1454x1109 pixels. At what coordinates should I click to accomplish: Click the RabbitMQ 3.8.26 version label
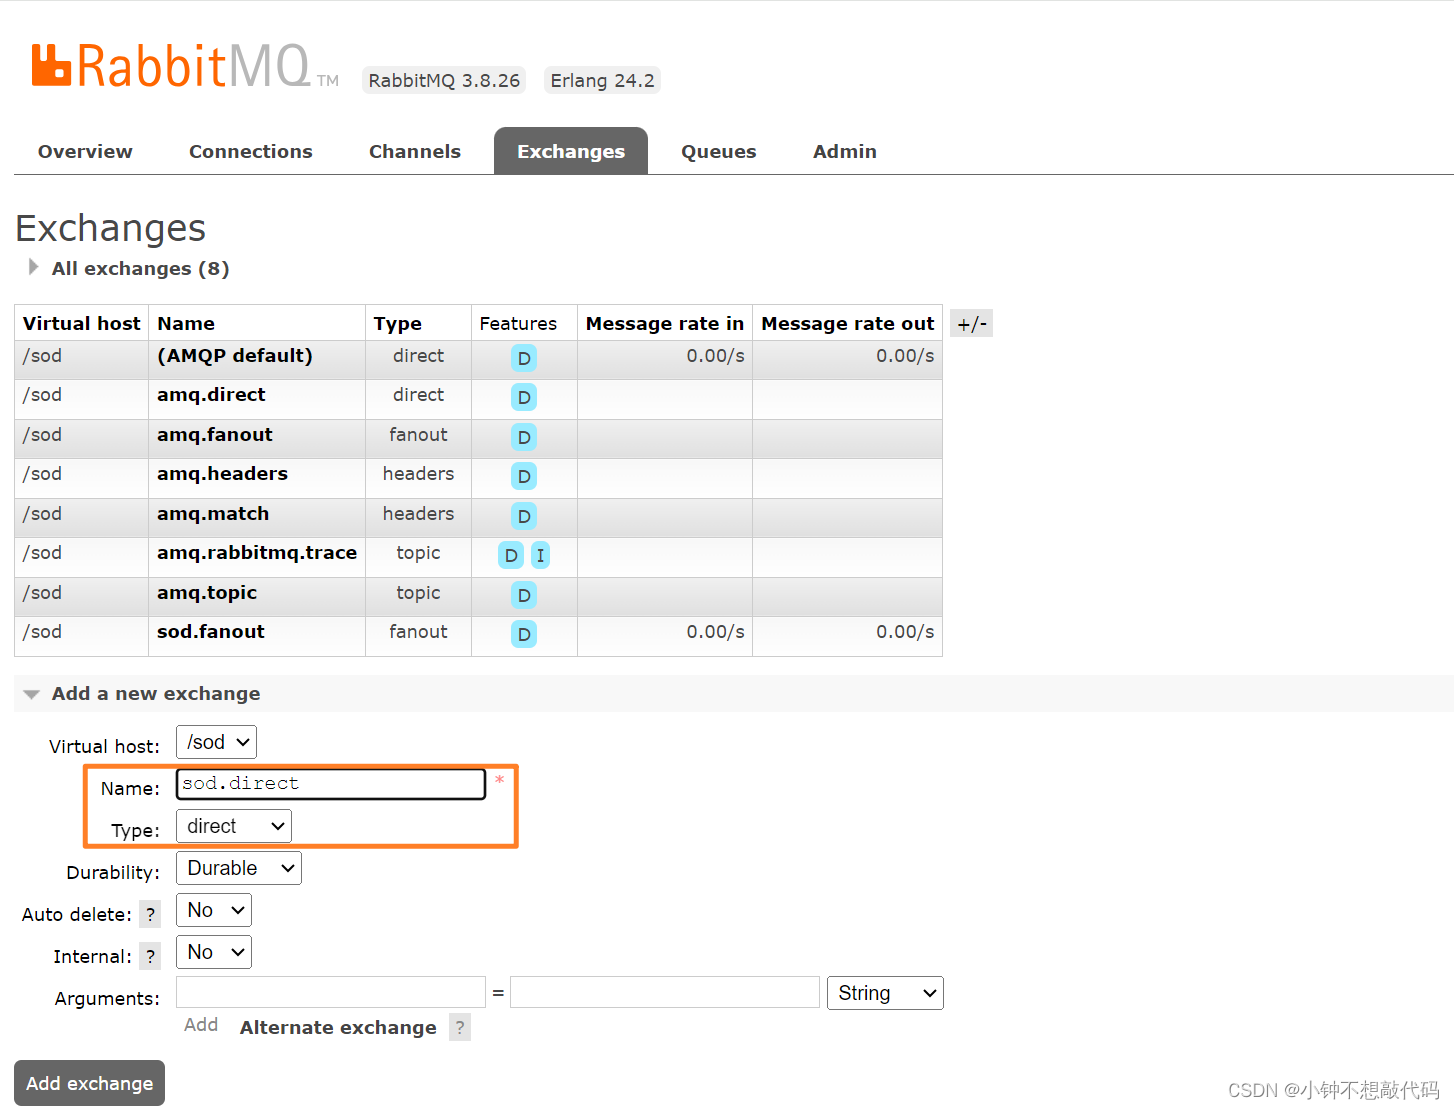click(444, 80)
